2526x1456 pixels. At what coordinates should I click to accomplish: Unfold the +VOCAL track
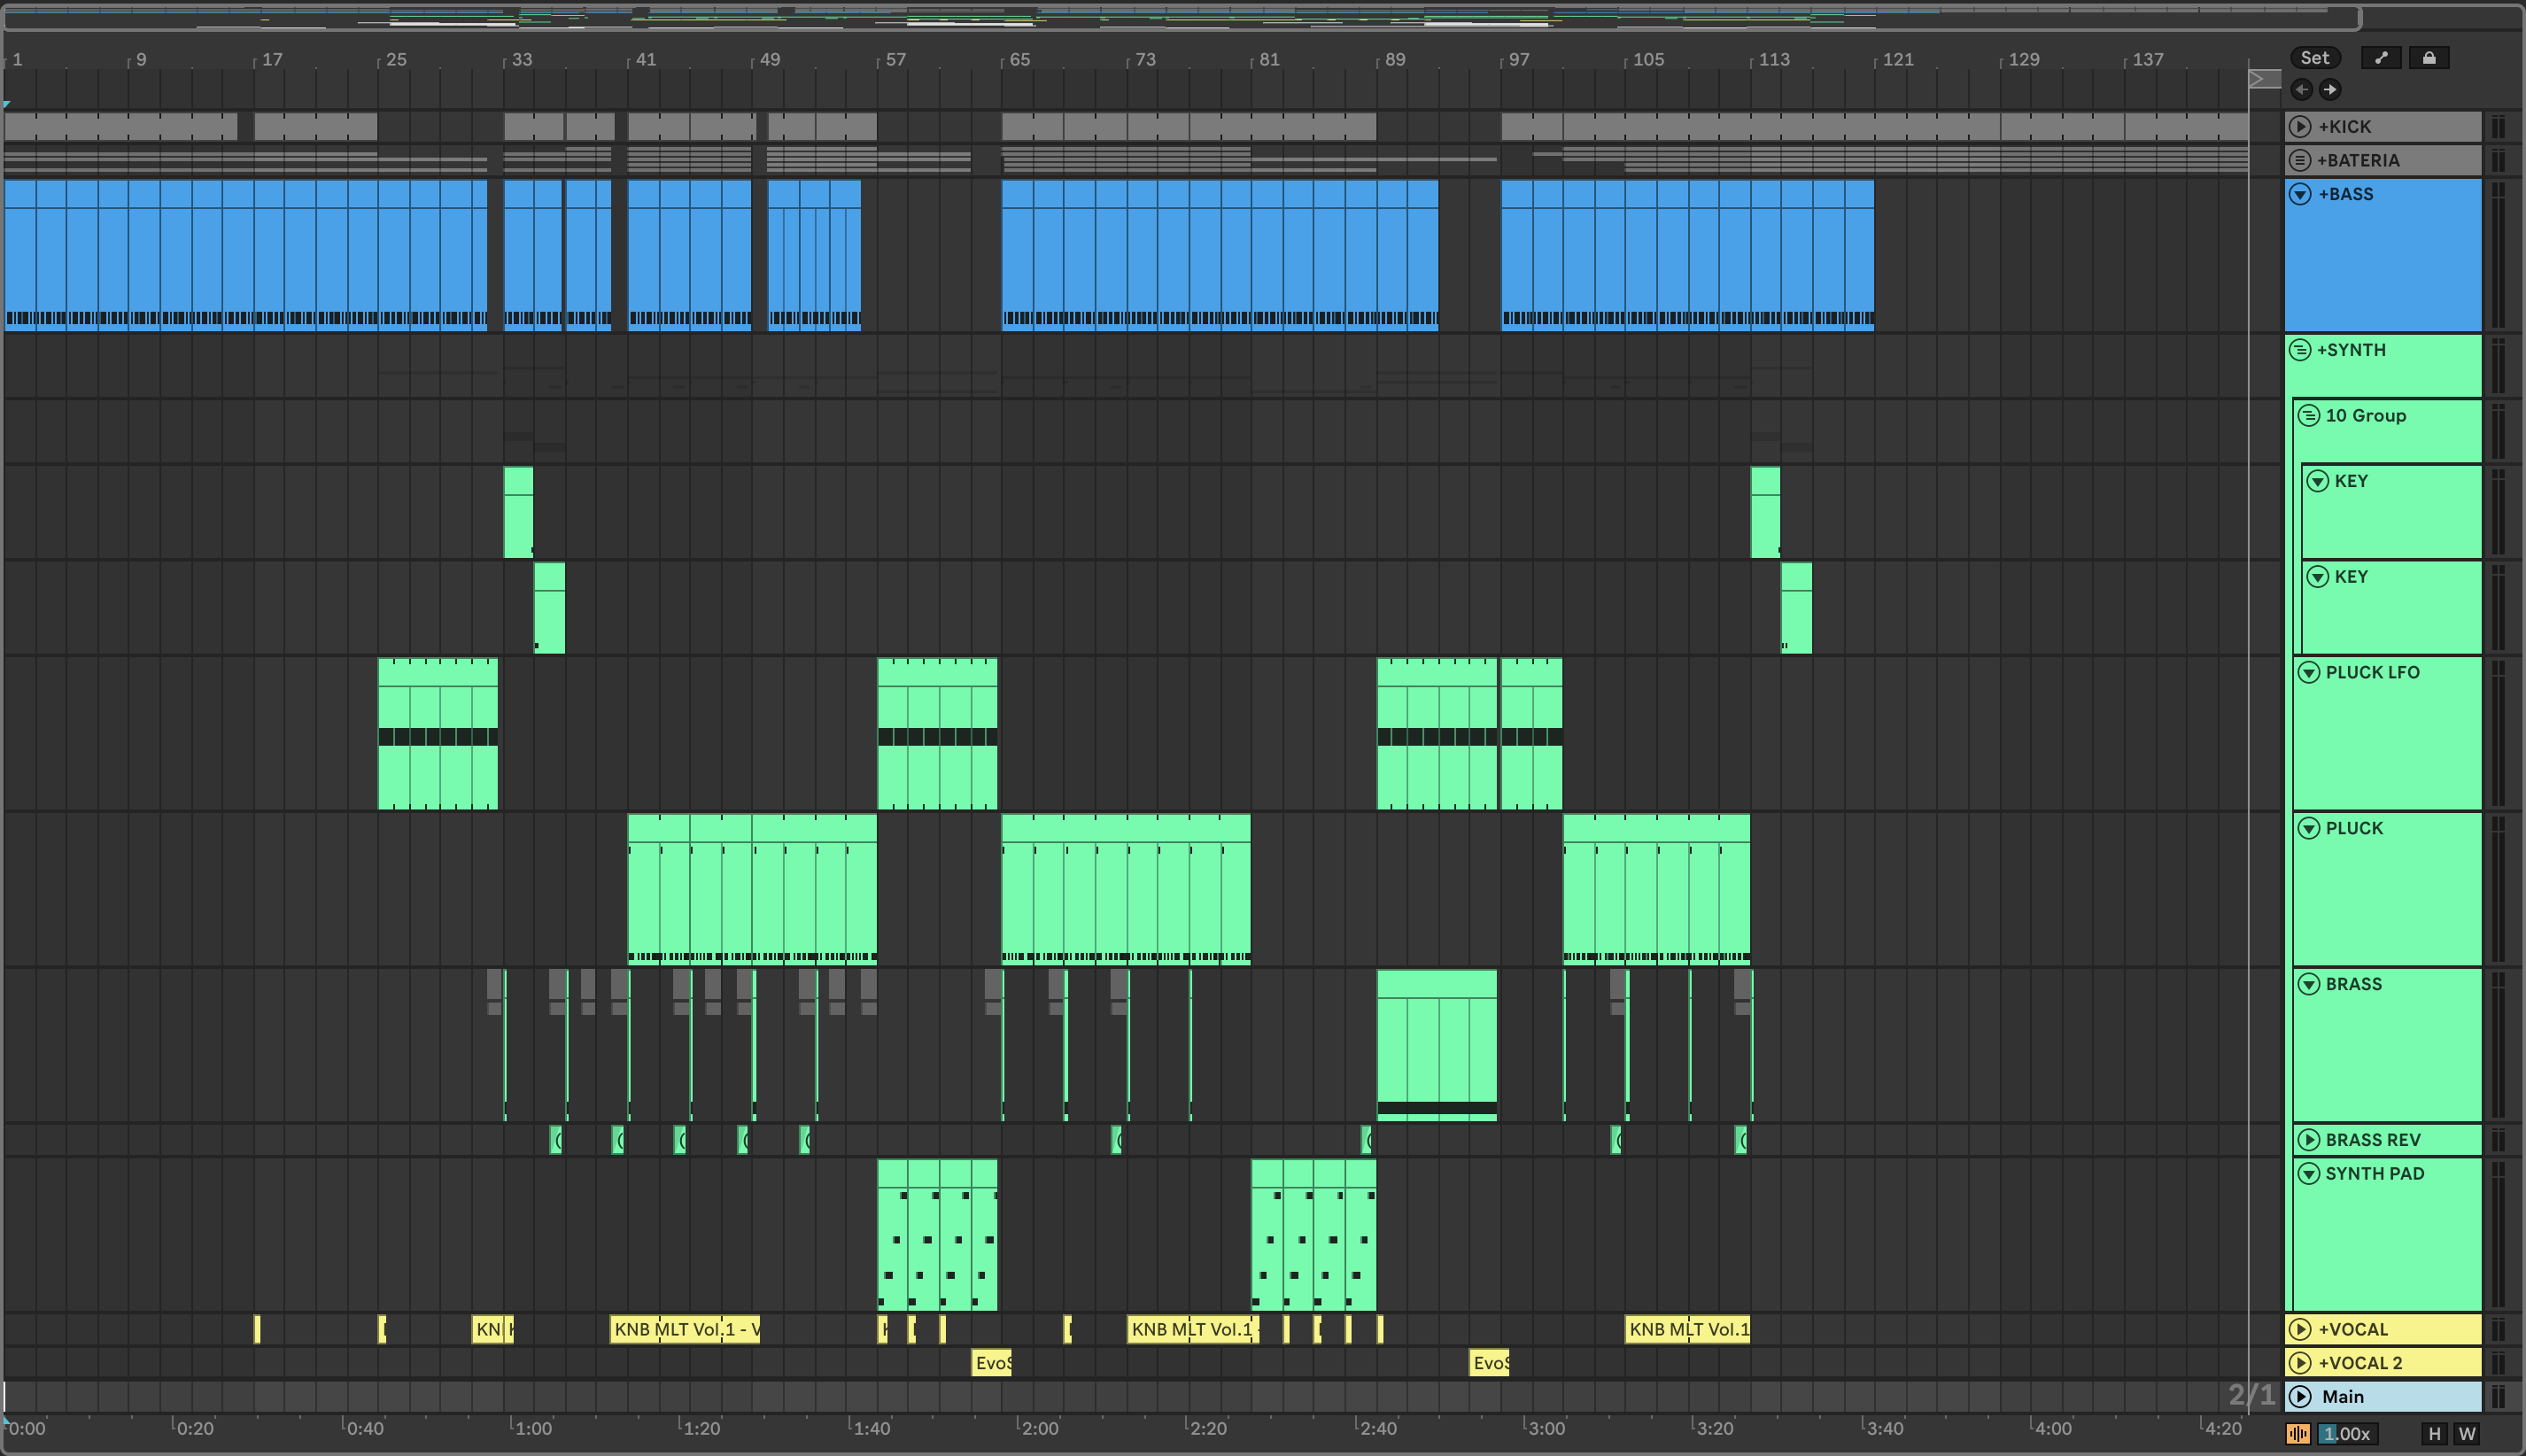click(x=2300, y=1329)
